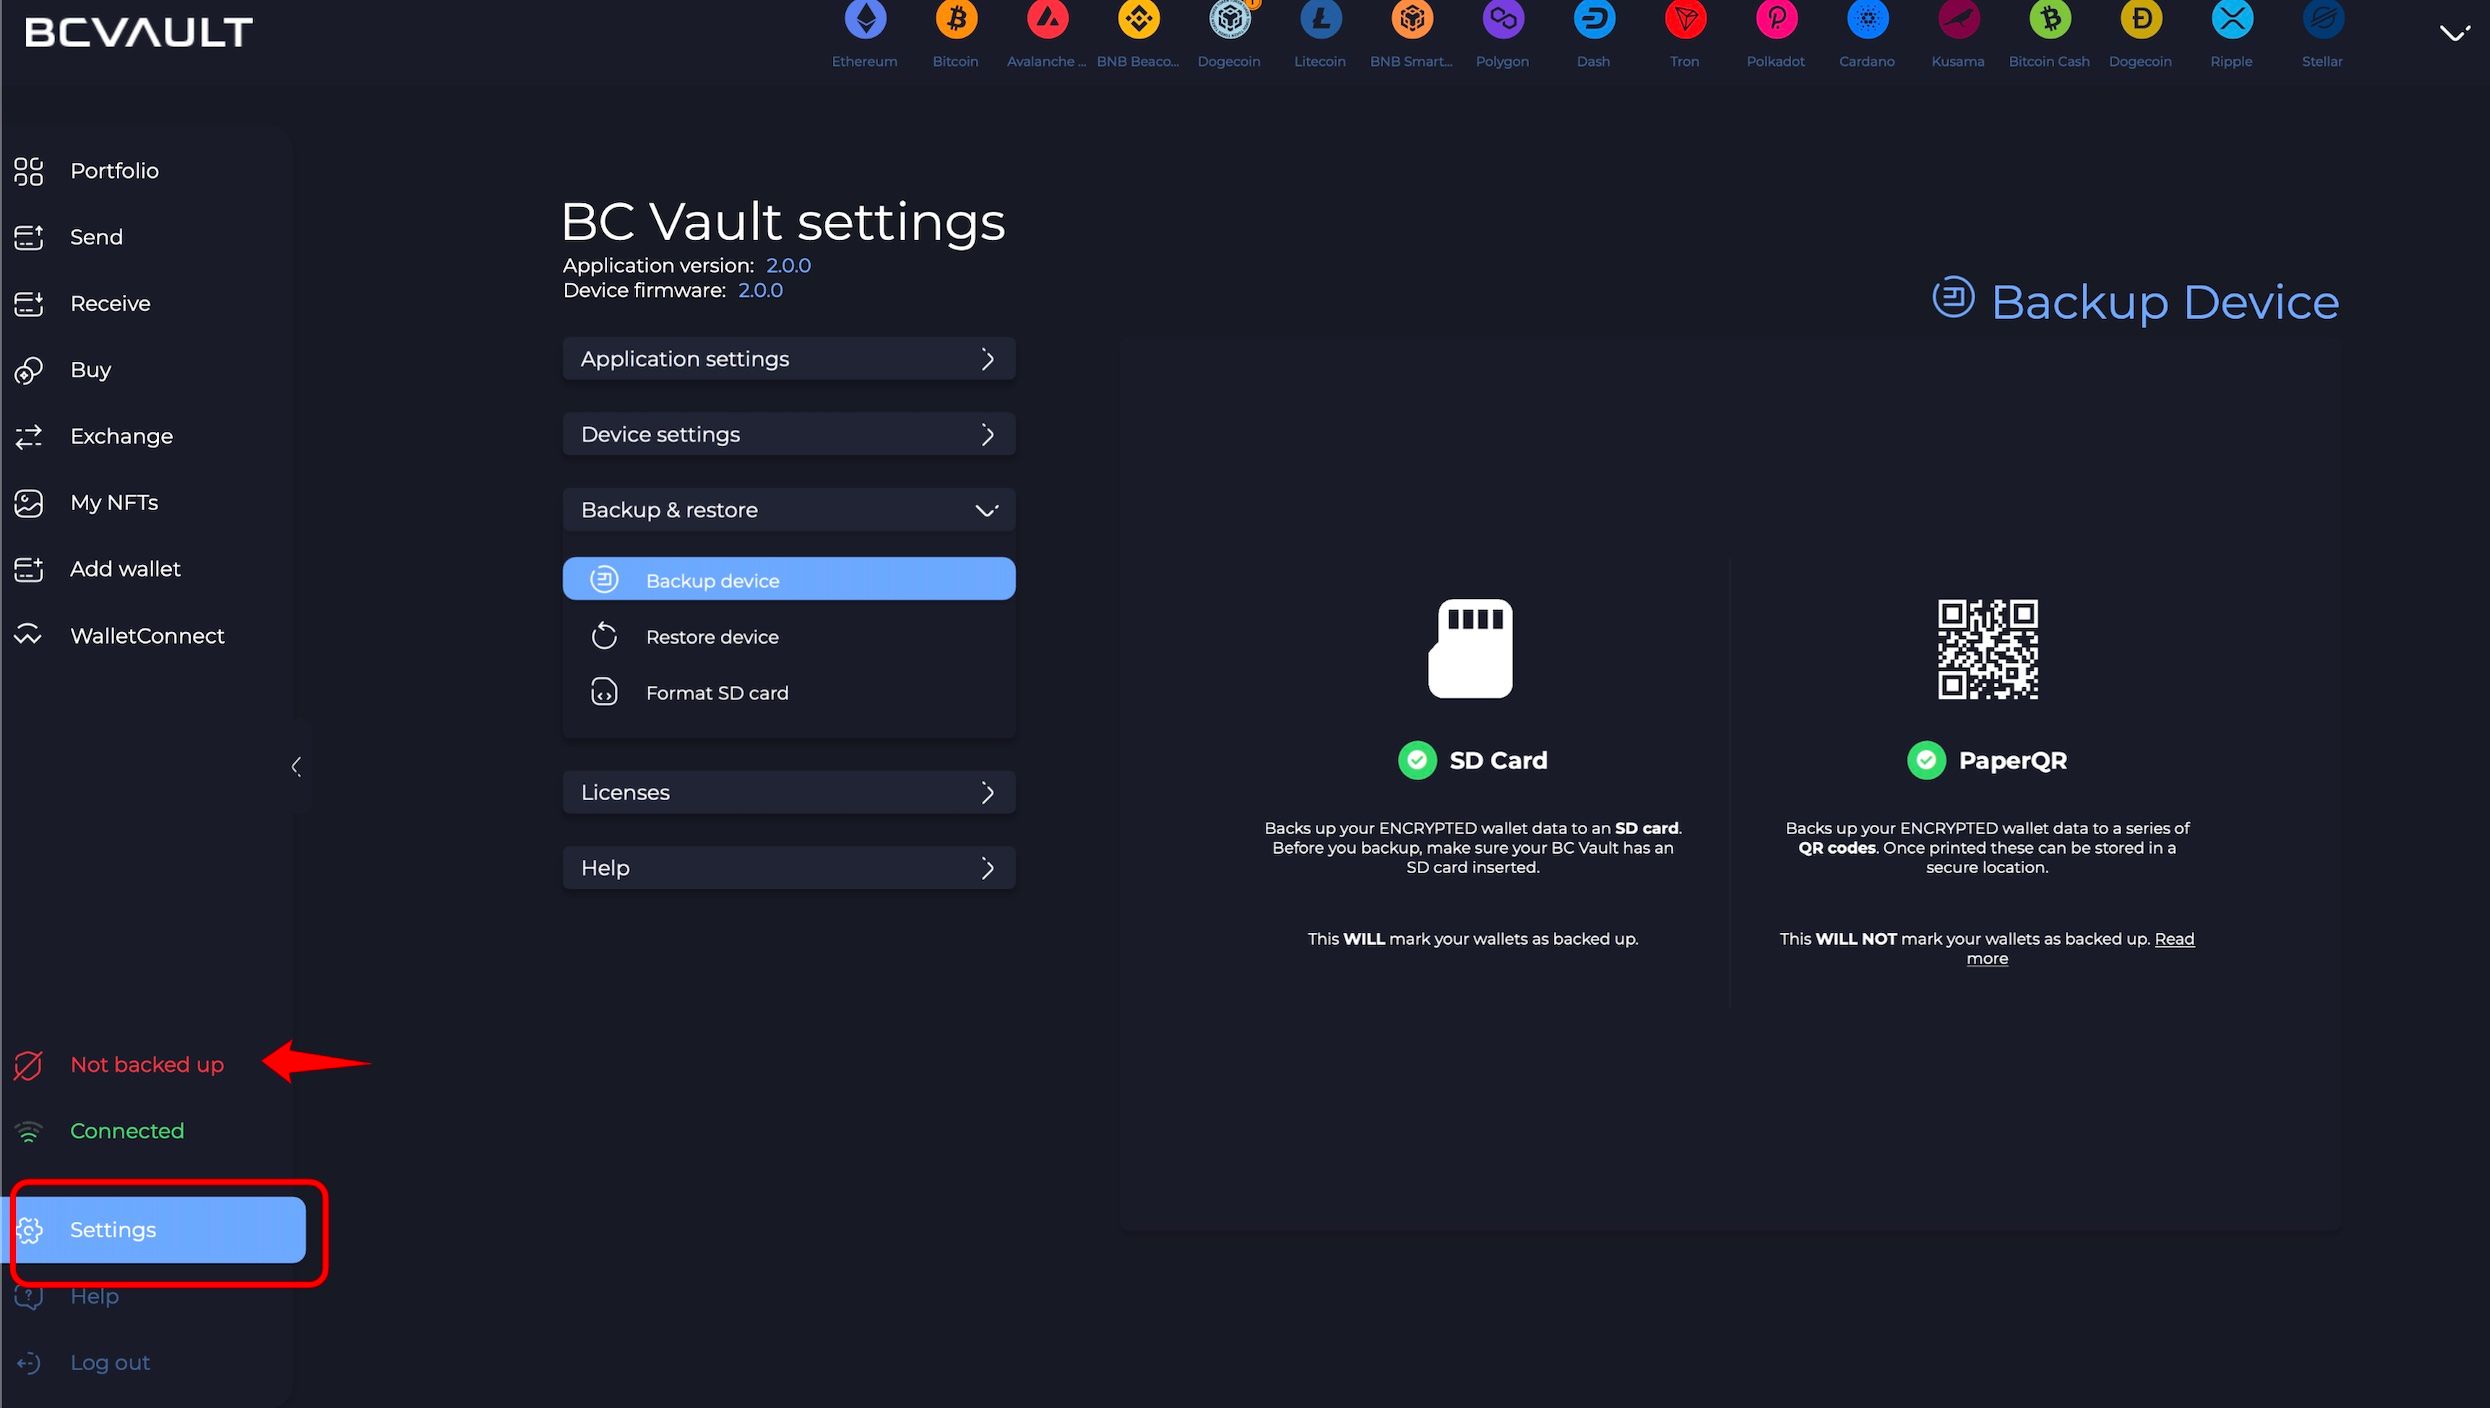The height and width of the screenshot is (1408, 2490).
Task: Select the PaperQR green checkmark
Action: pyautogui.click(x=1926, y=761)
